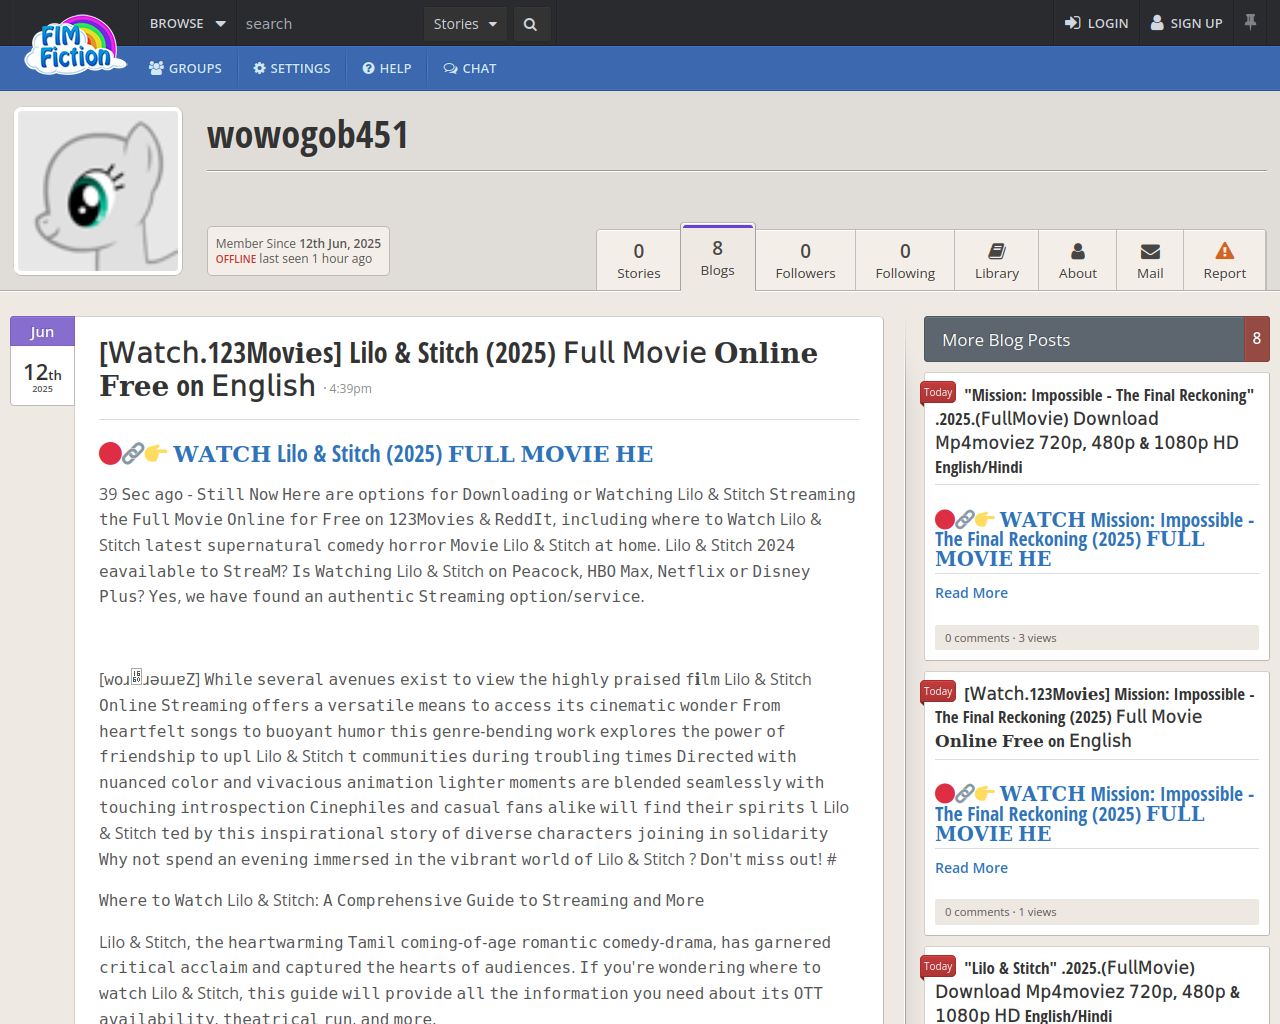1280x1024 pixels.
Task: Switch to the Followers tab
Action: (x=805, y=260)
